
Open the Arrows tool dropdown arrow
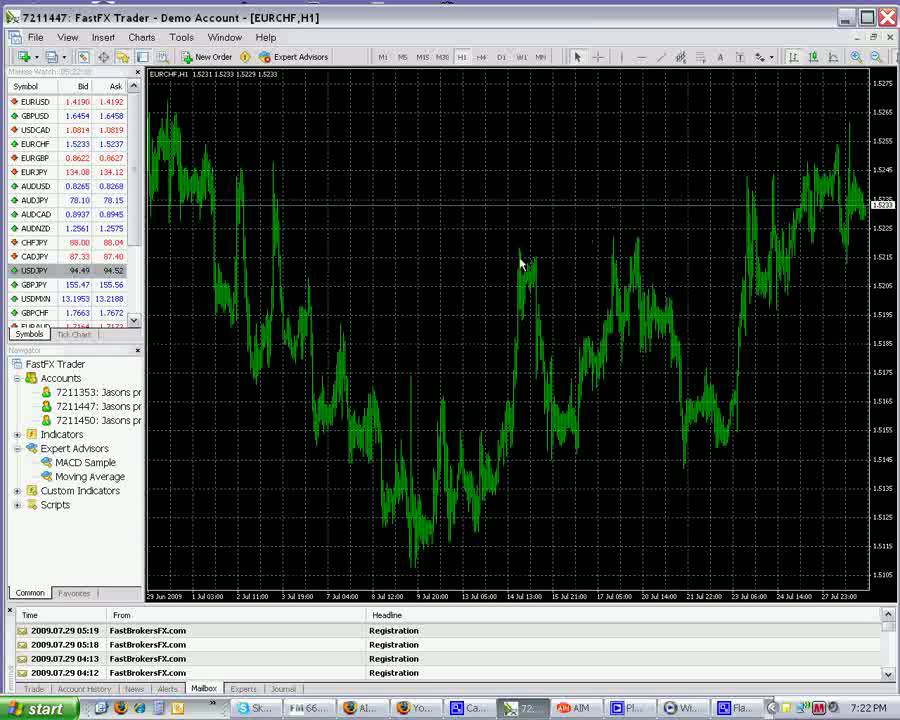pyautogui.click(x=771, y=57)
